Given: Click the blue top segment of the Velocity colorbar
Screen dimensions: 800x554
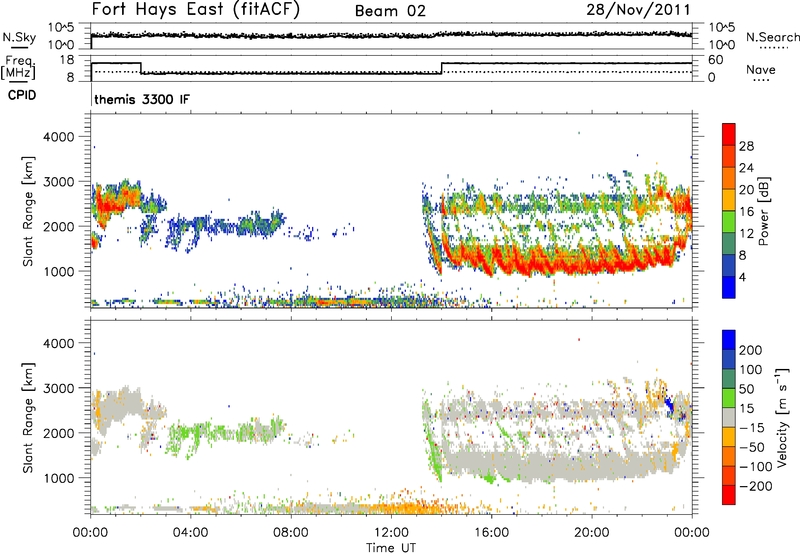Looking at the screenshot, I should [729, 340].
